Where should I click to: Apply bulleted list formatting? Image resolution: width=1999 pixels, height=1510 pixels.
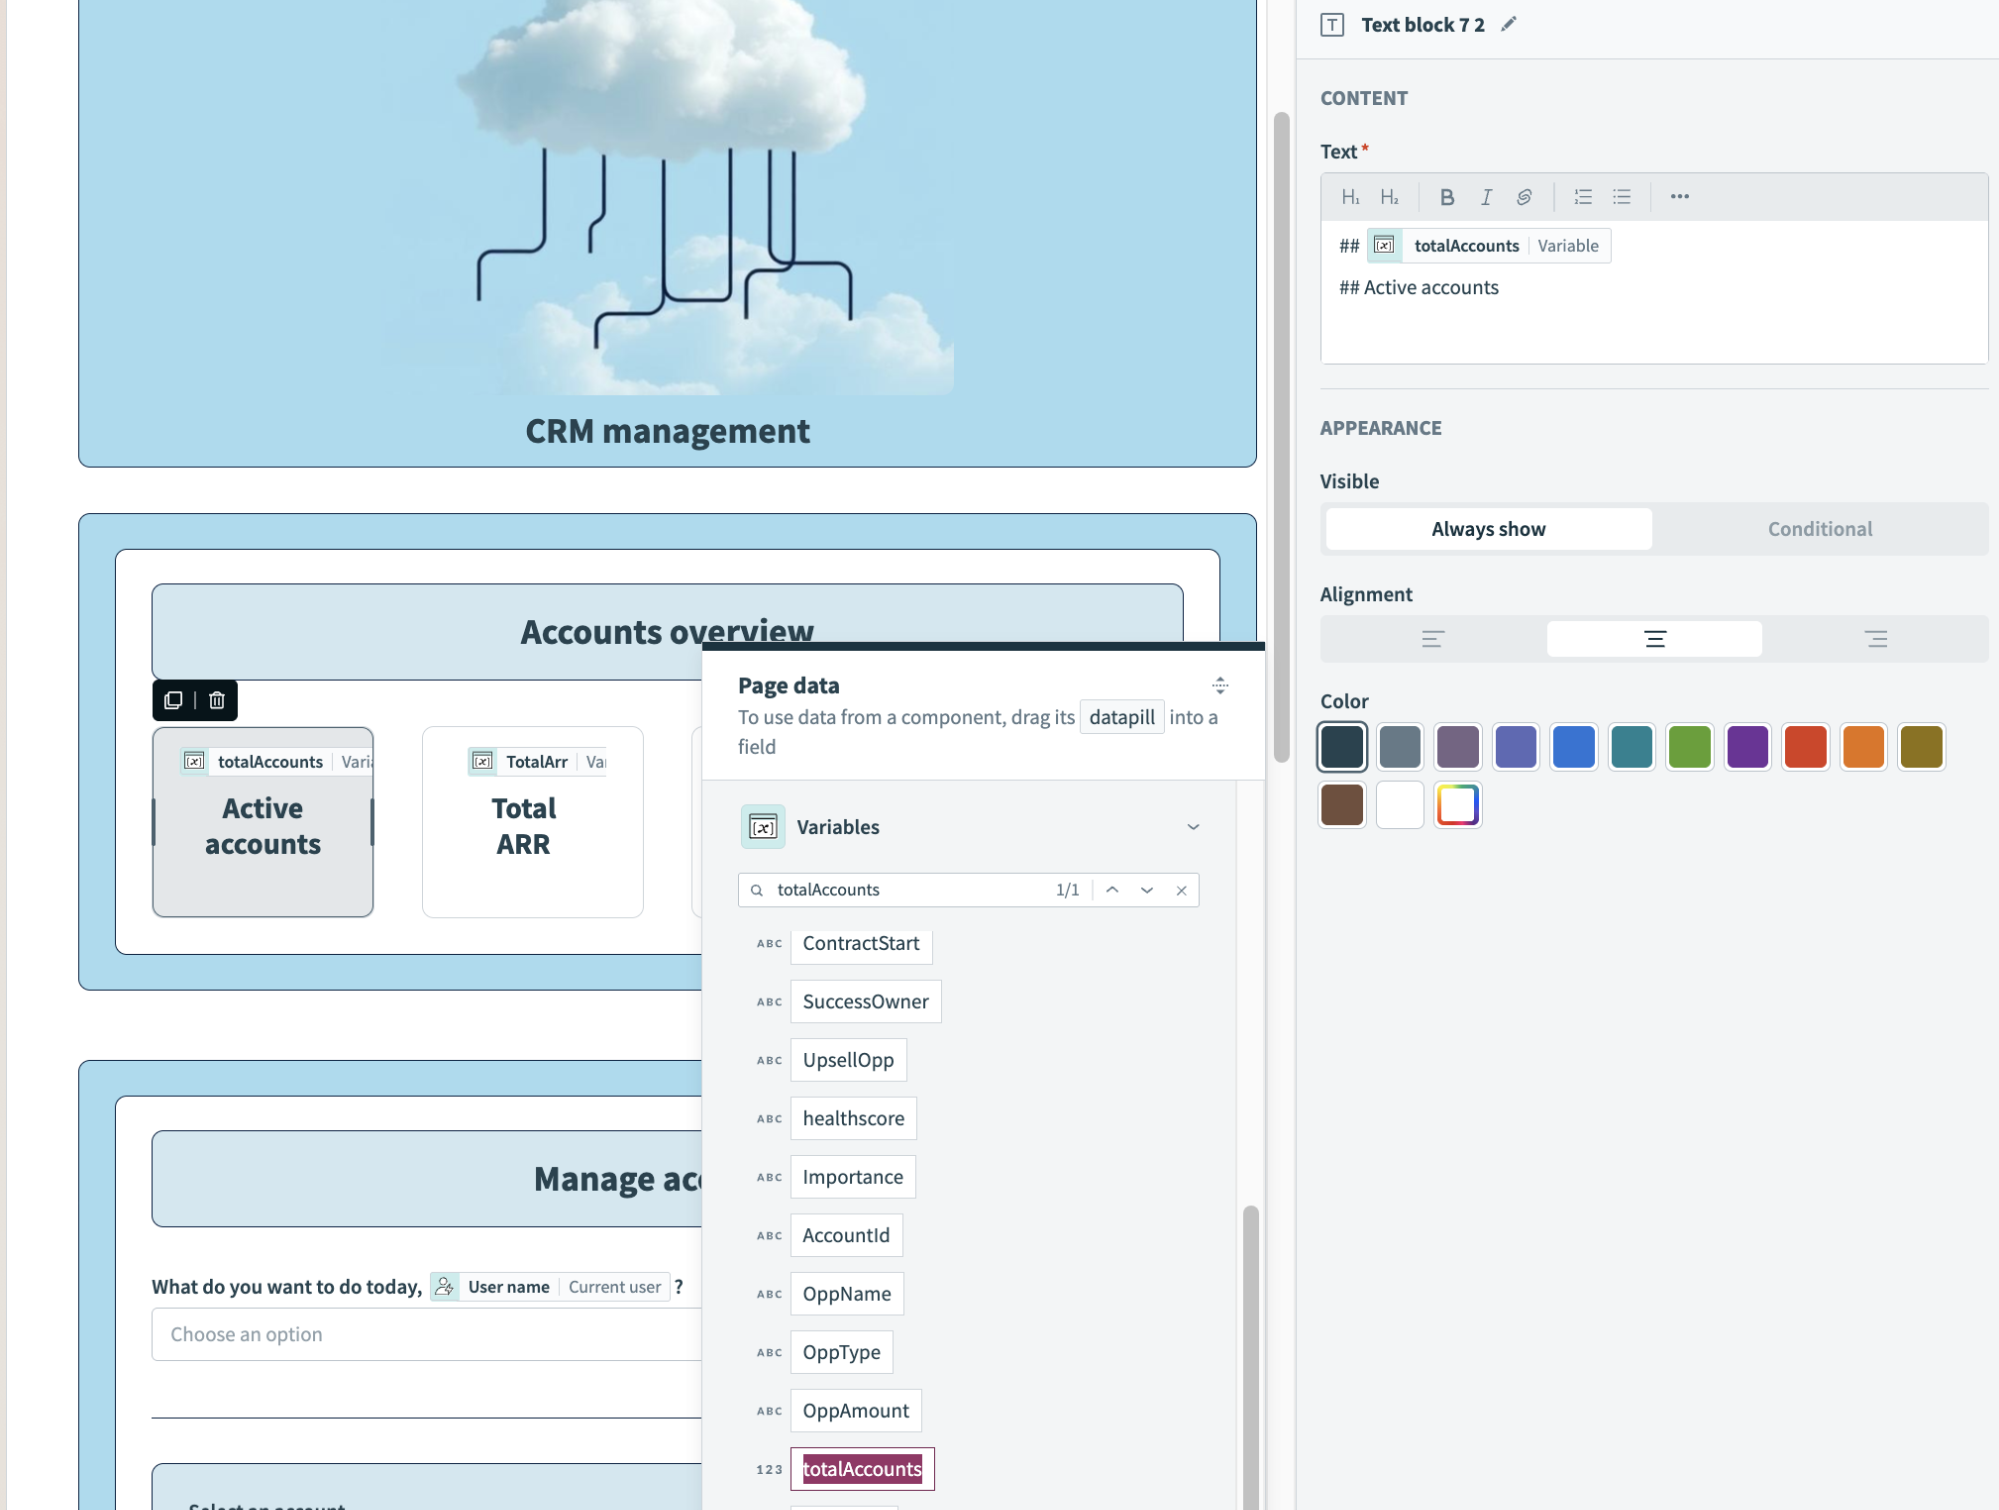click(x=1621, y=197)
